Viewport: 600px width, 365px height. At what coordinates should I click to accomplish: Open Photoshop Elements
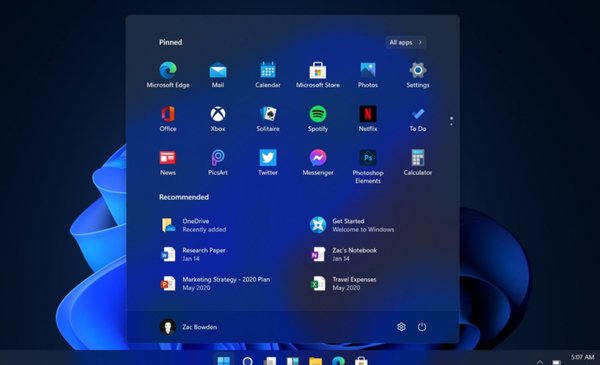pyautogui.click(x=368, y=166)
